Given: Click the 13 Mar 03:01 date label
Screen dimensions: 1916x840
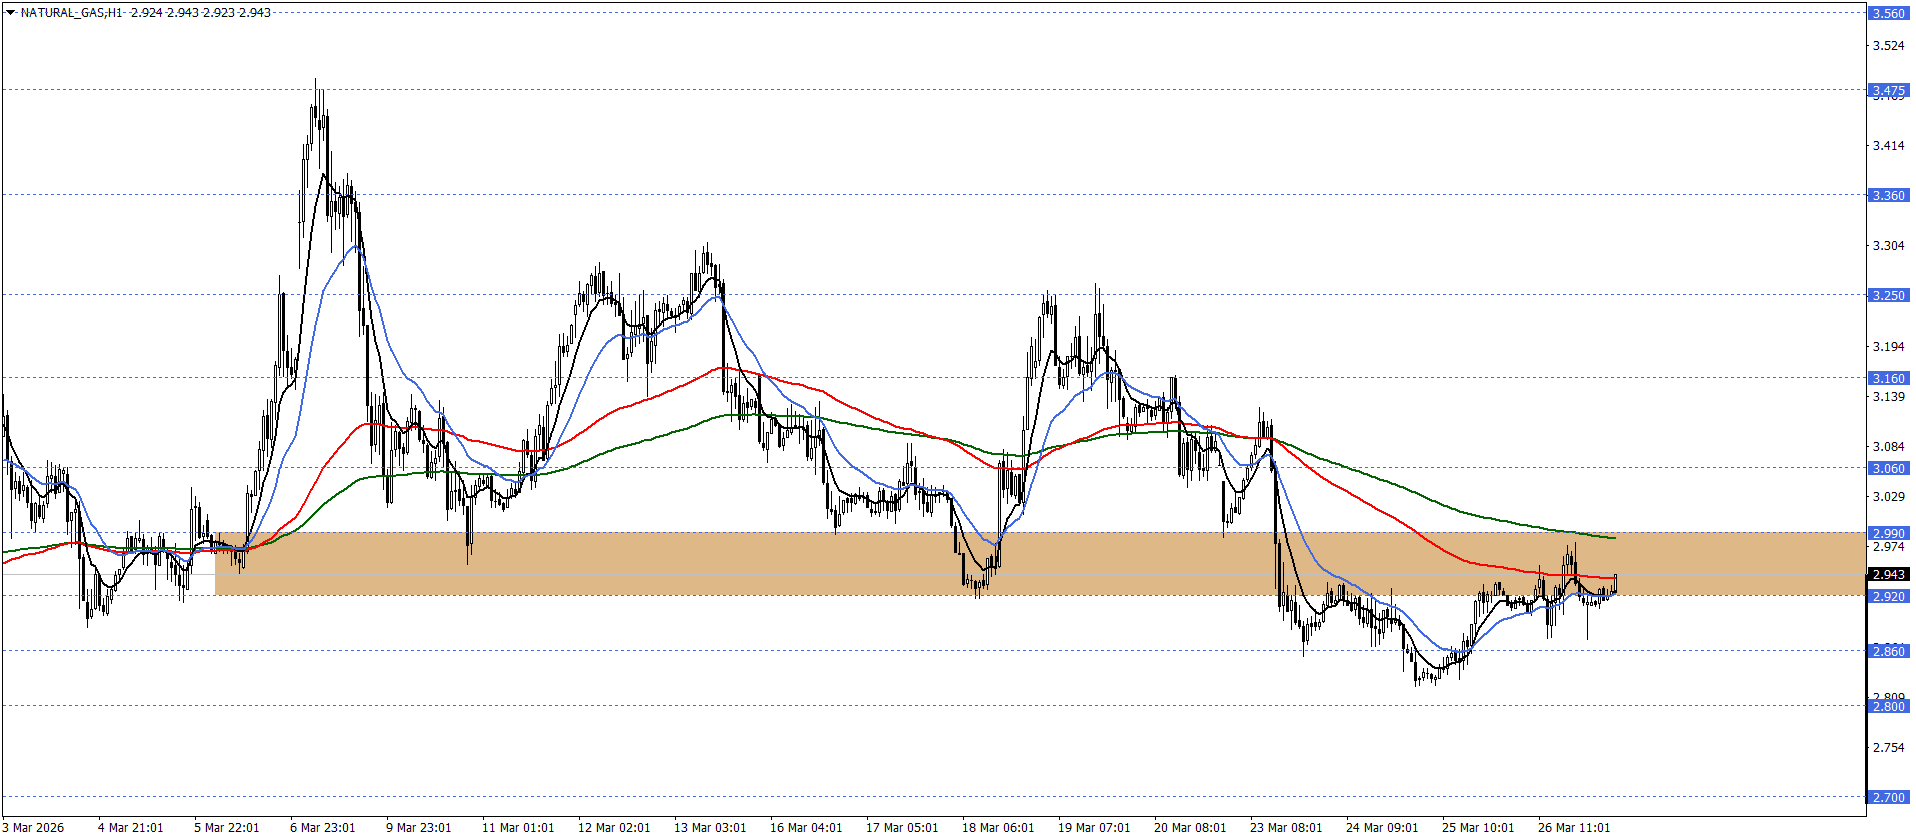Looking at the screenshot, I should 709,827.
